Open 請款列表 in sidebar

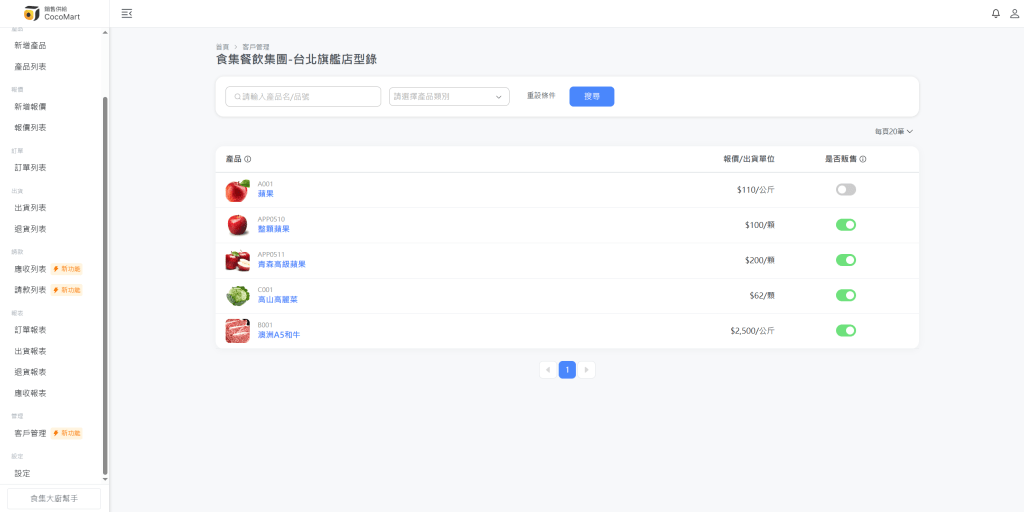(x=30, y=290)
